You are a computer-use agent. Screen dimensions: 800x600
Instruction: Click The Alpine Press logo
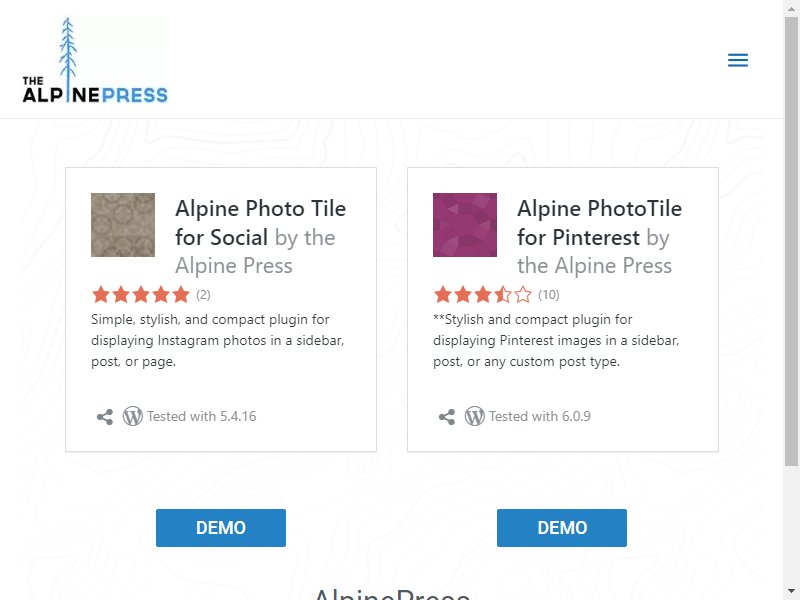95,60
